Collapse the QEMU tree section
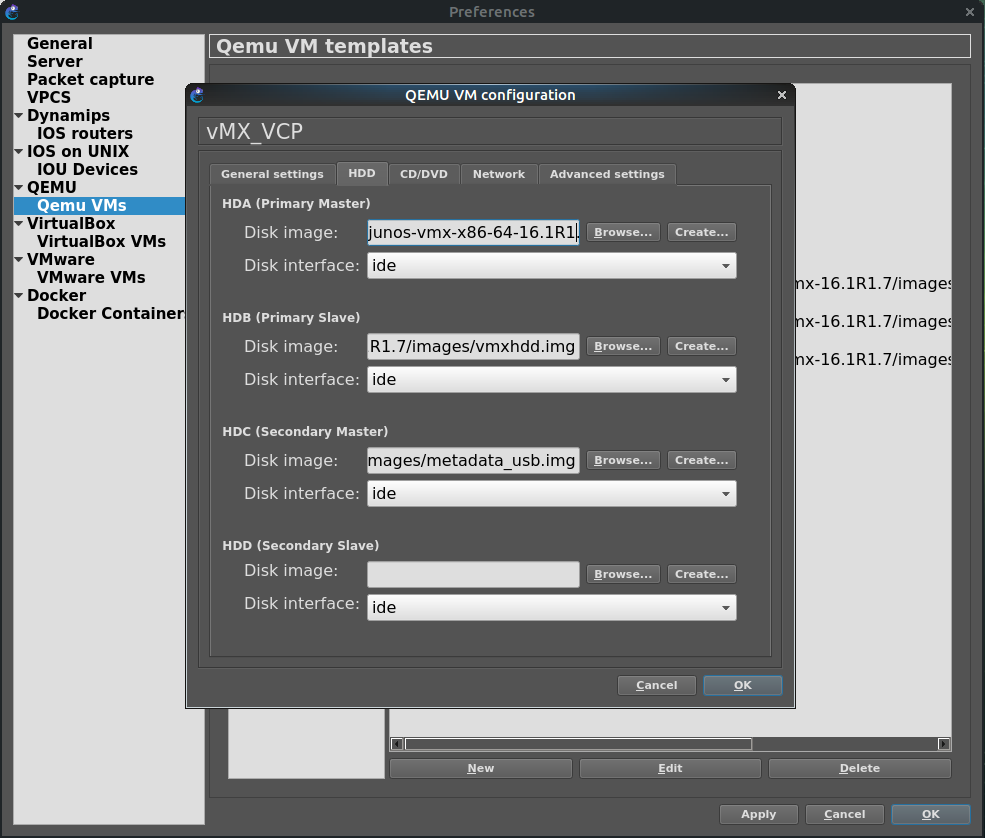This screenshot has height=838, width=985. (19, 188)
